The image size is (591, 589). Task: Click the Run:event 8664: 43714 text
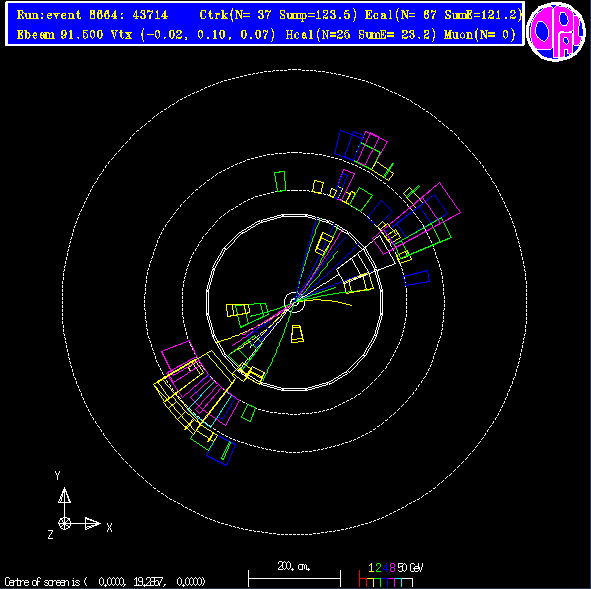pyautogui.click(x=92, y=15)
